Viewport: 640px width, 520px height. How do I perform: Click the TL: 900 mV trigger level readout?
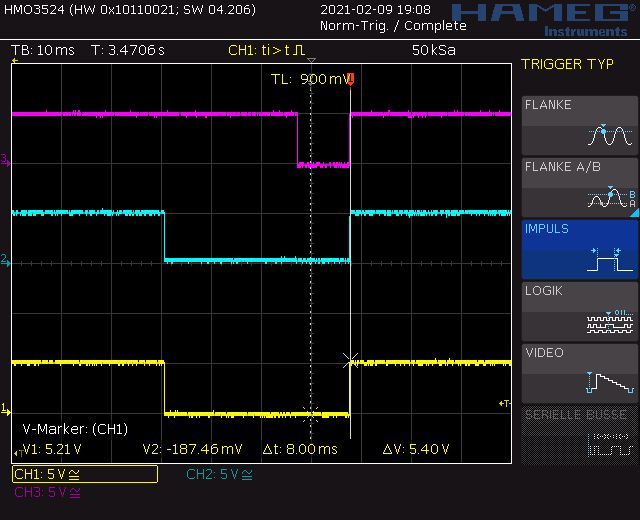pos(311,79)
